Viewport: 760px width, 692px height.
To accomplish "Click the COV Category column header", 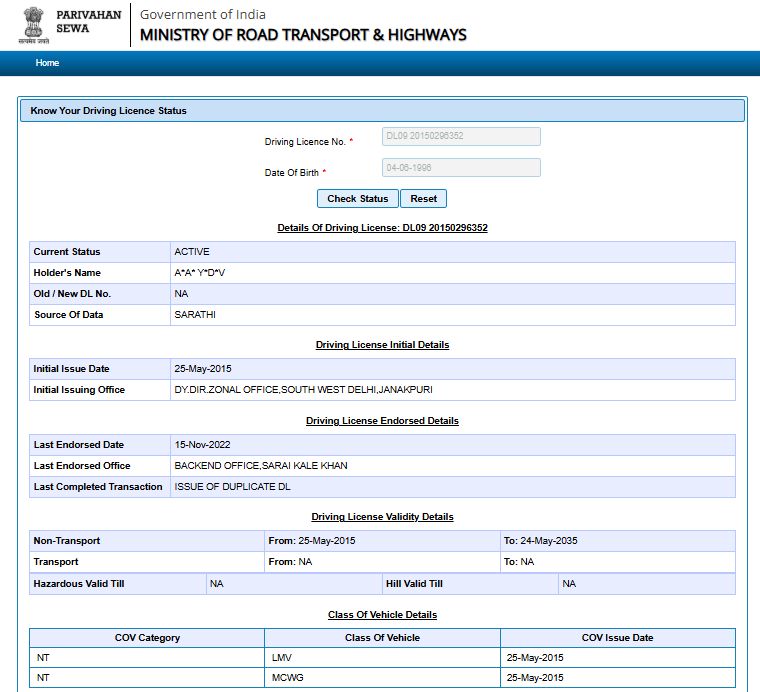I will click(x=147, y=638).
